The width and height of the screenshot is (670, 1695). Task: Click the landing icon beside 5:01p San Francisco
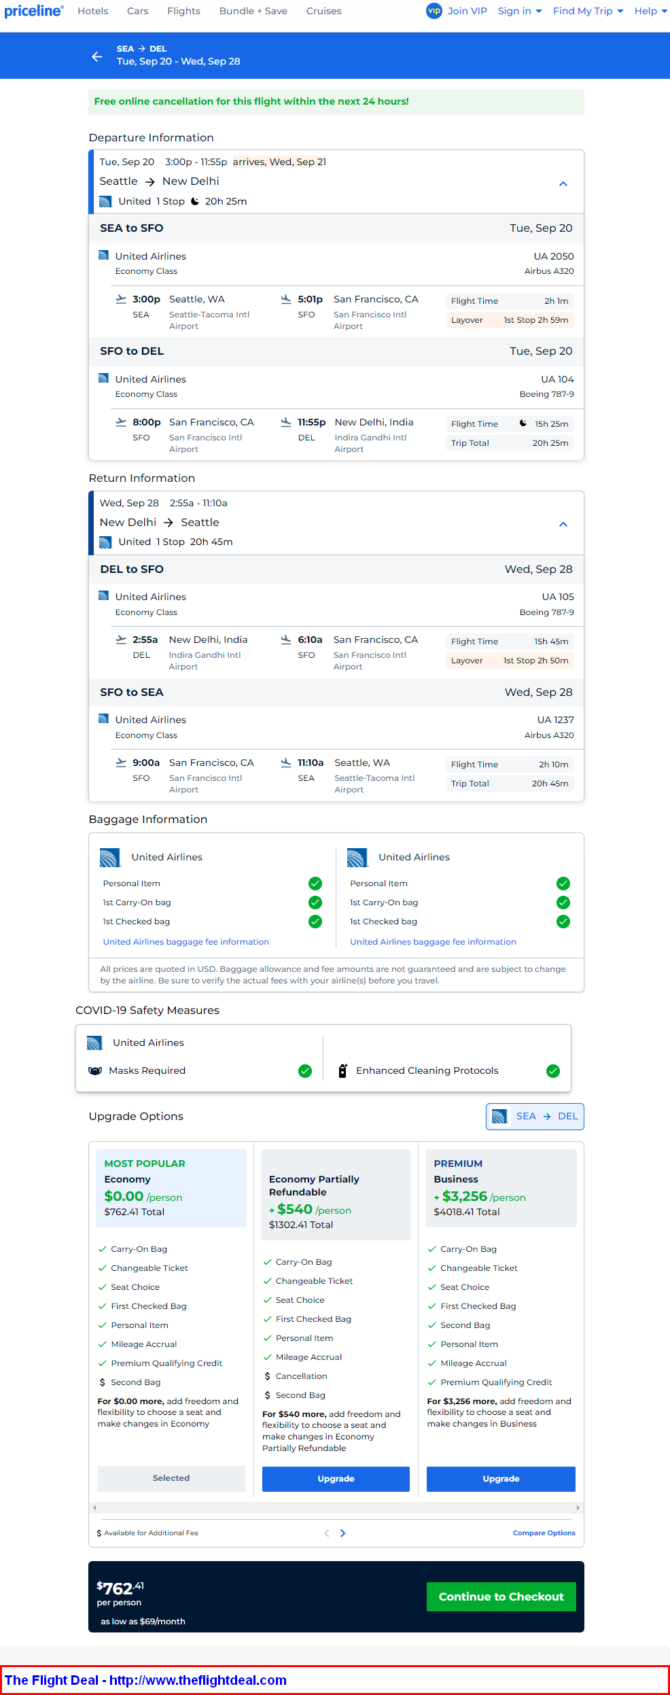286,299
